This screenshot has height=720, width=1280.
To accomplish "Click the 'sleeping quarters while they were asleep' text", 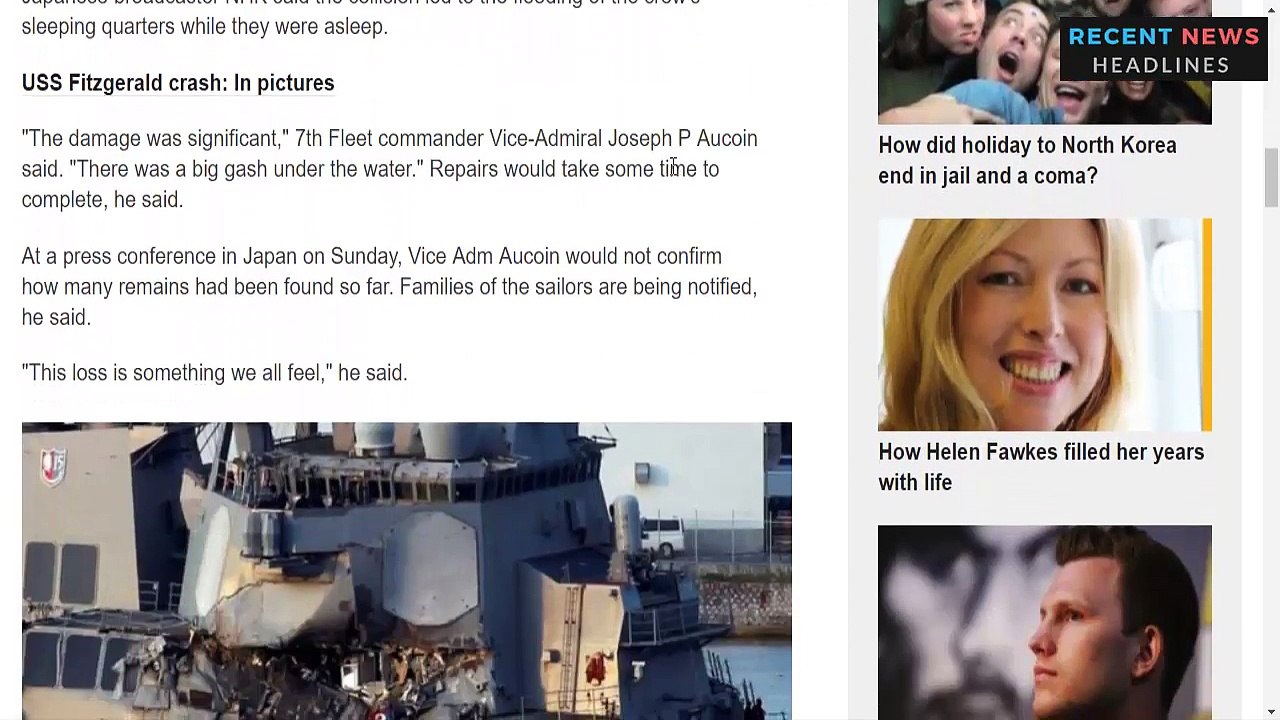I will 205,27.
